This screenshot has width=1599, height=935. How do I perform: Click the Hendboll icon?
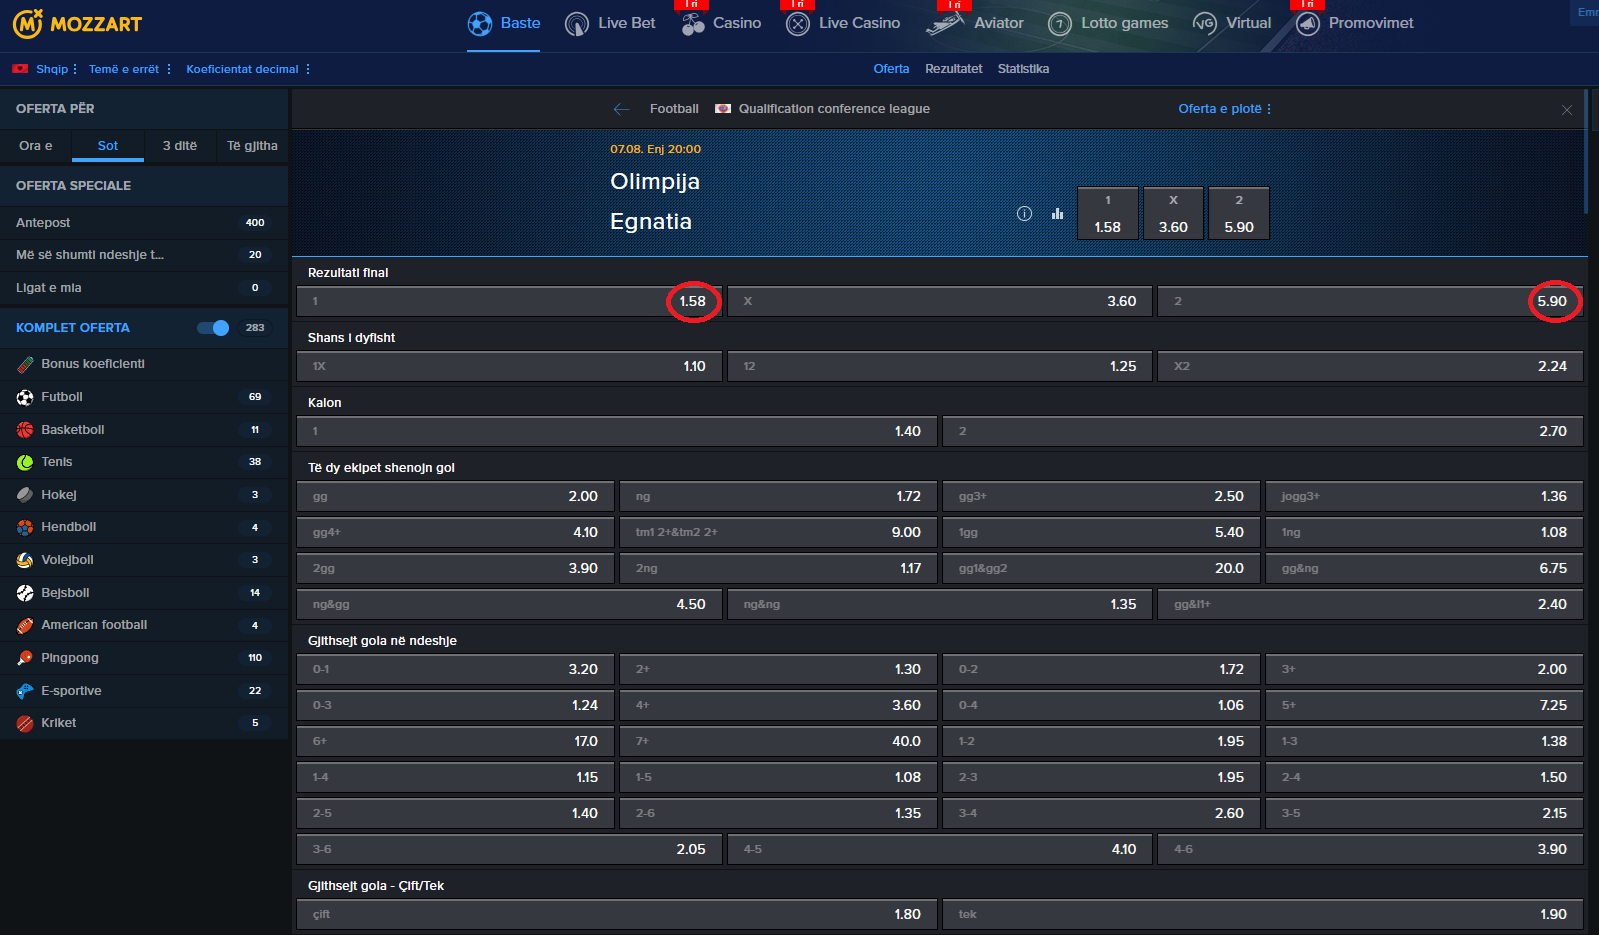pos(25,527)
